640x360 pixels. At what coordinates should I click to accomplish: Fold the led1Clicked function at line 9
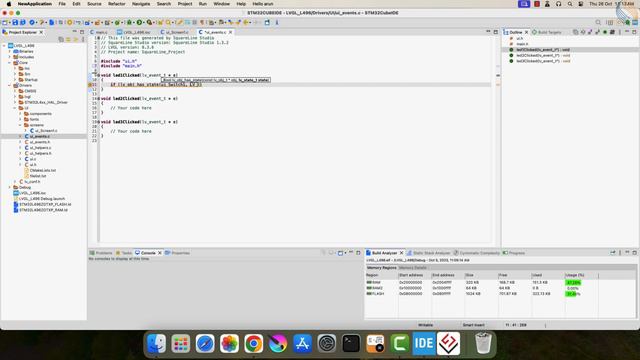pos(98,75)
